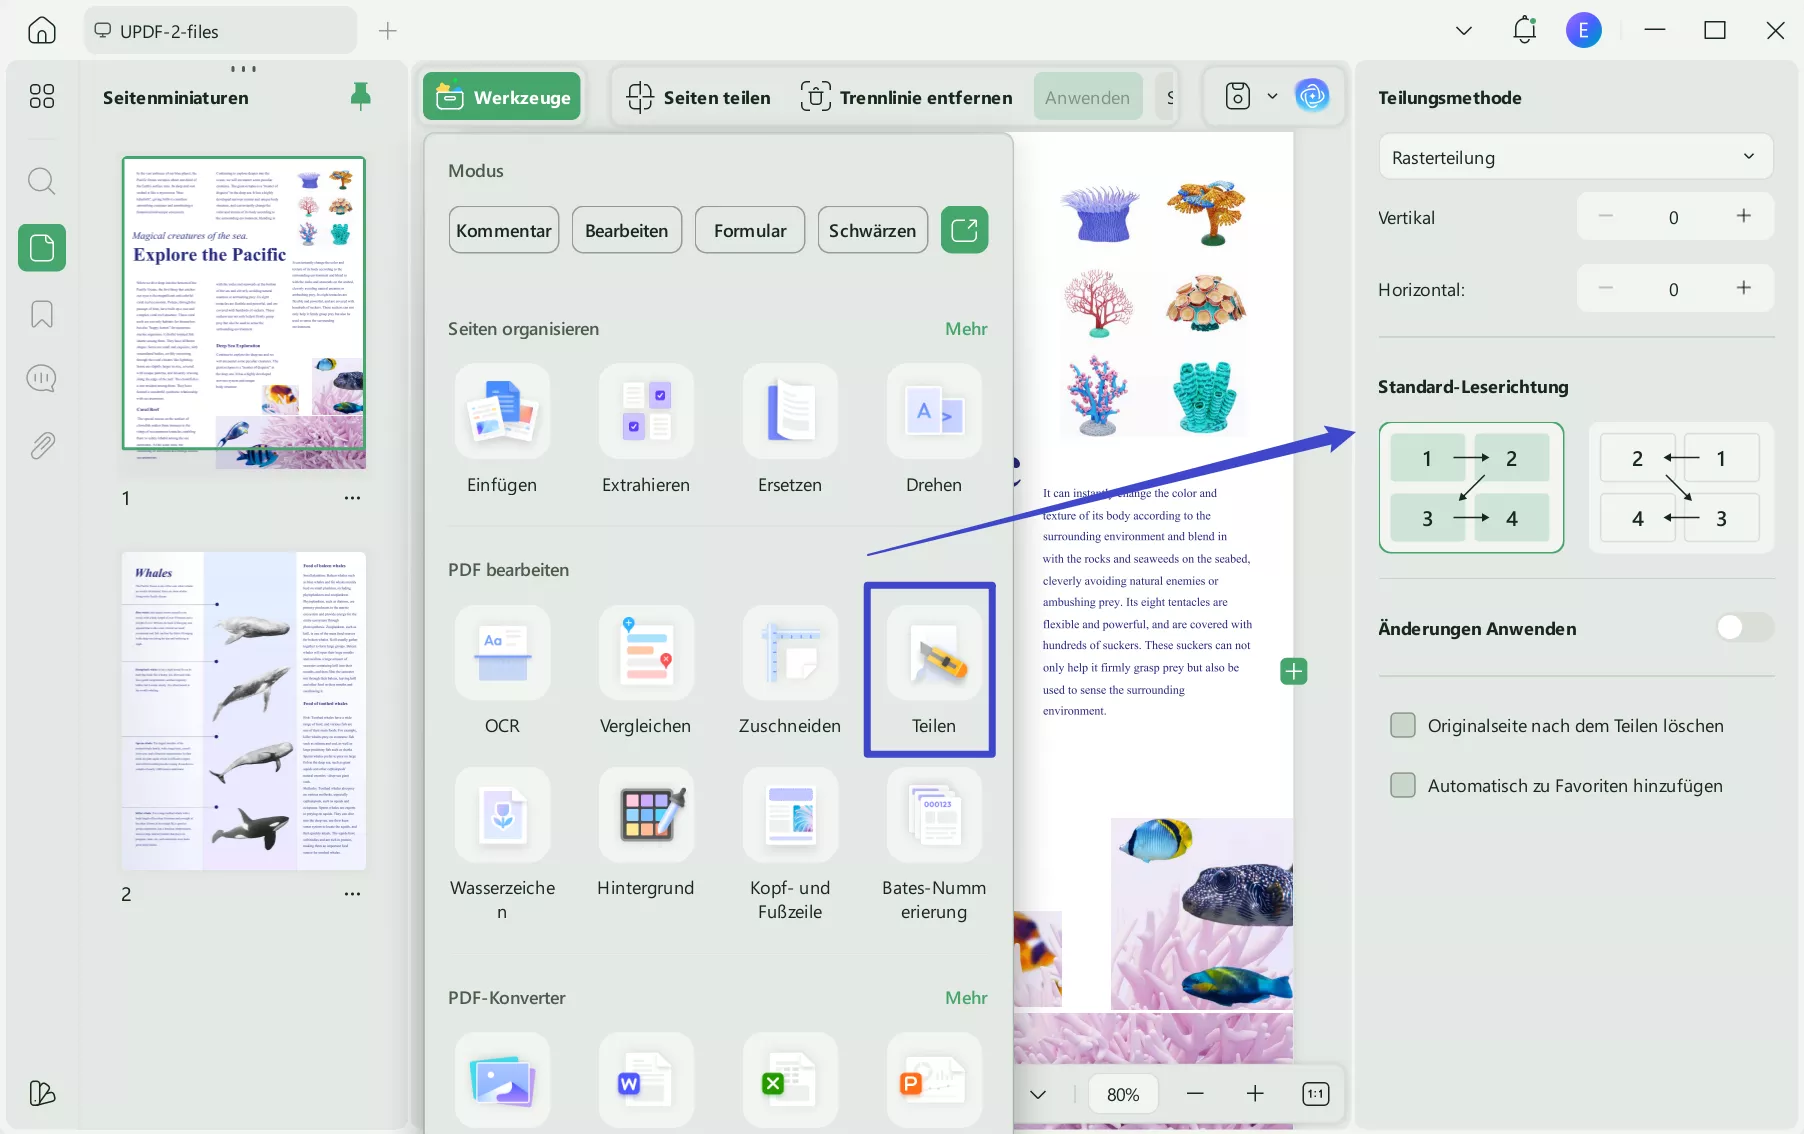The width and height of the screenshot is (1804, 1134).
Task: Convert PDF to Word icon
Action: 646,1080
